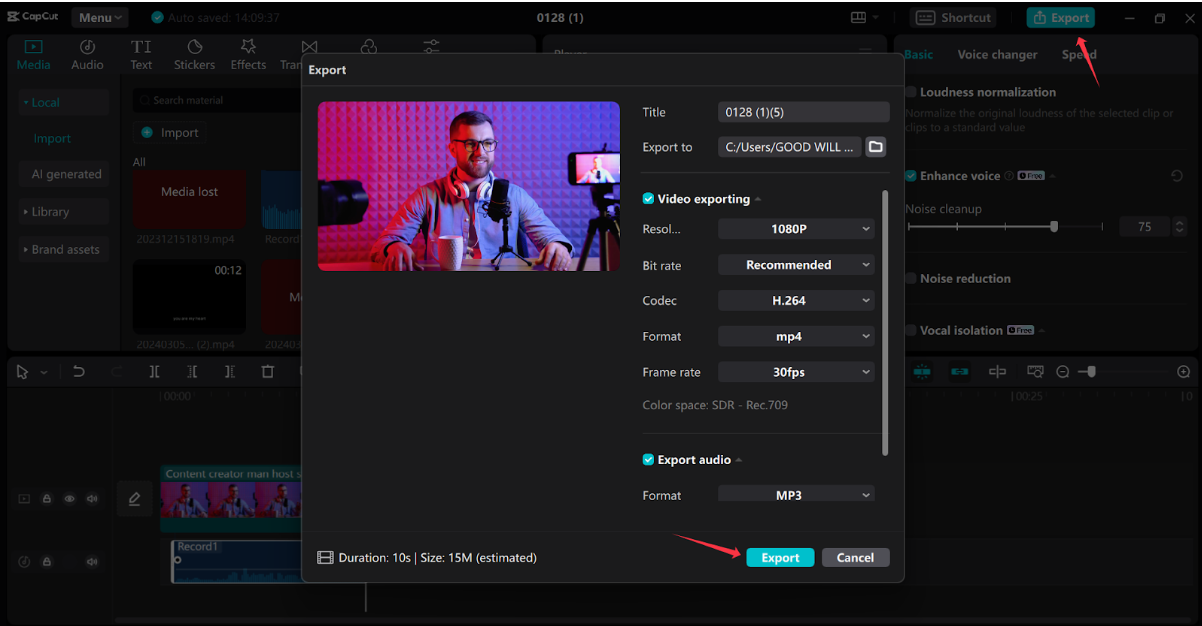Screen dimensions: 1202x626
Task: Select Import under Local in sidebar
Action: click(x=52, y=139)
